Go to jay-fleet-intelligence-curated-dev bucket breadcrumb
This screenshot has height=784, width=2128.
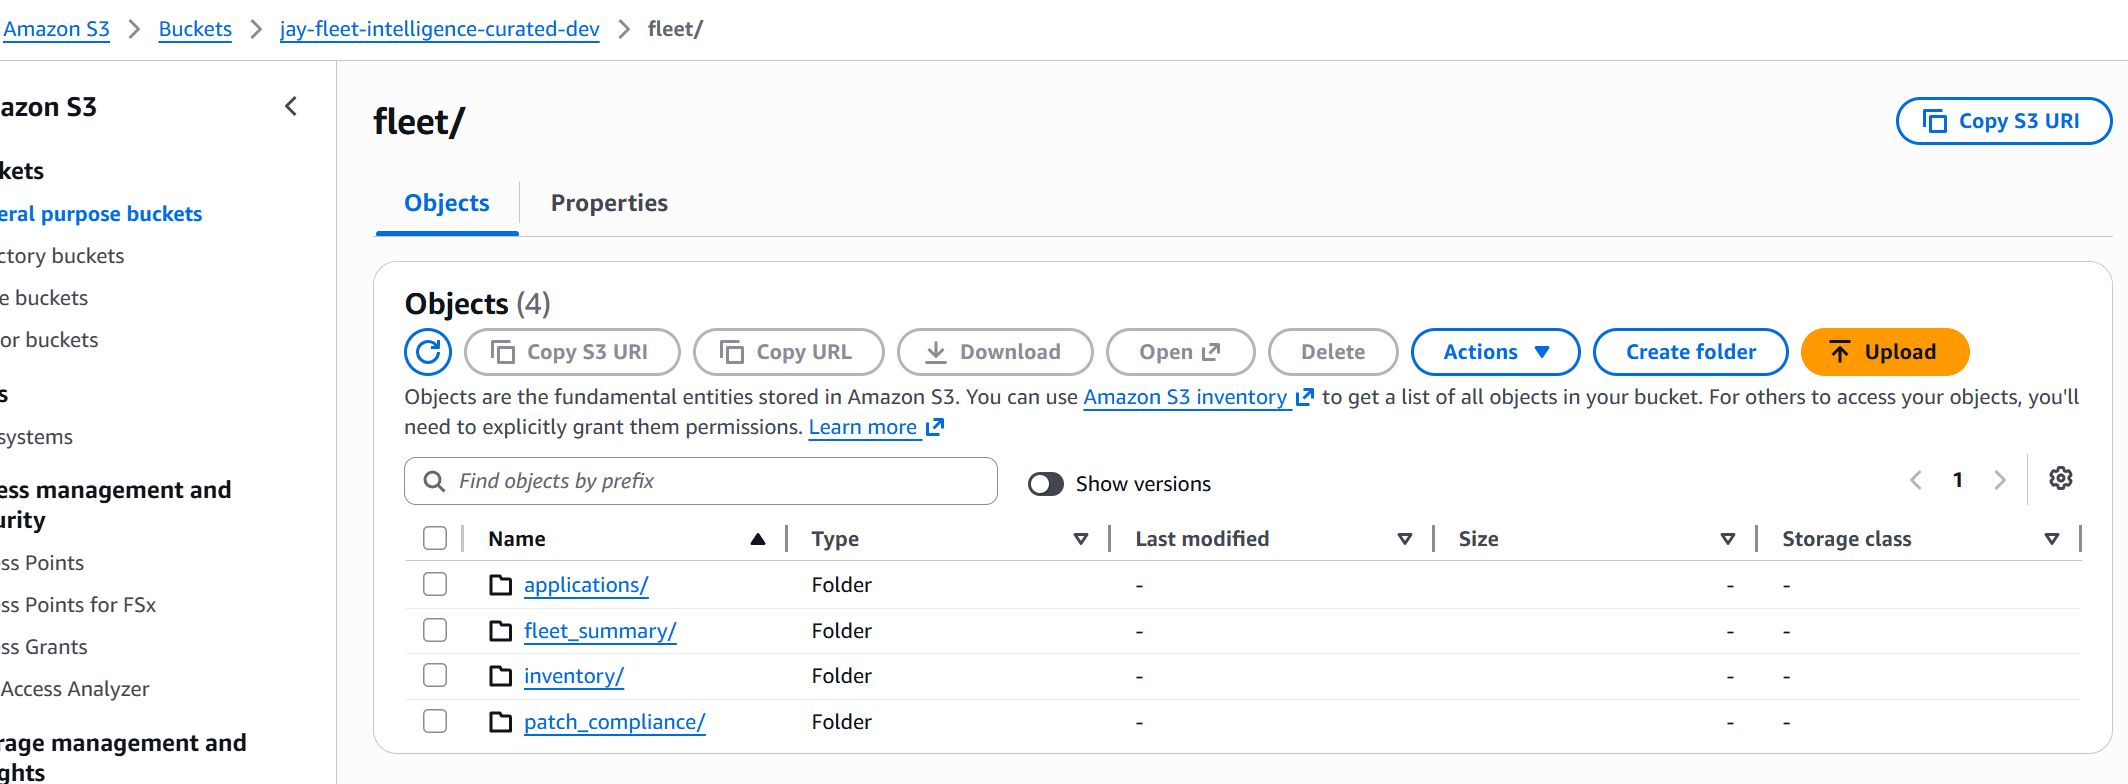coord(440,29)
